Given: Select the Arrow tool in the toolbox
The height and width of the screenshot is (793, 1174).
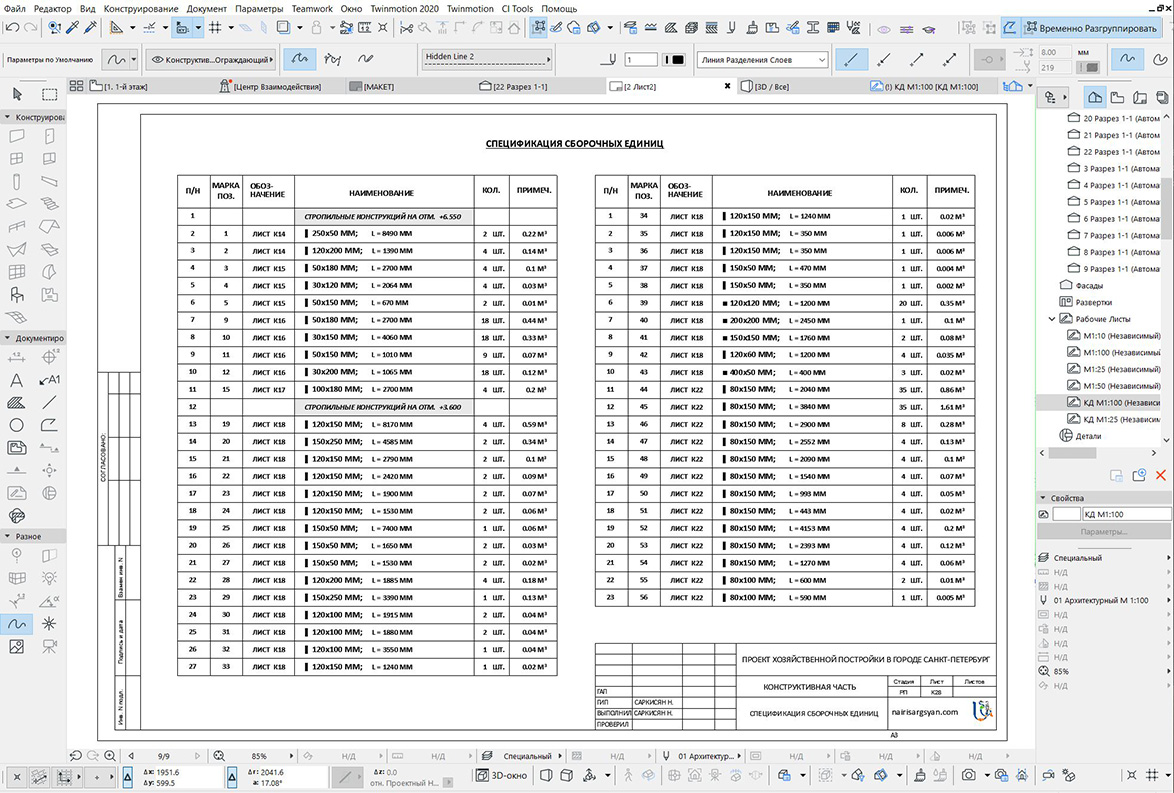Looking at the screenshot, I should (x=17, y=94).
